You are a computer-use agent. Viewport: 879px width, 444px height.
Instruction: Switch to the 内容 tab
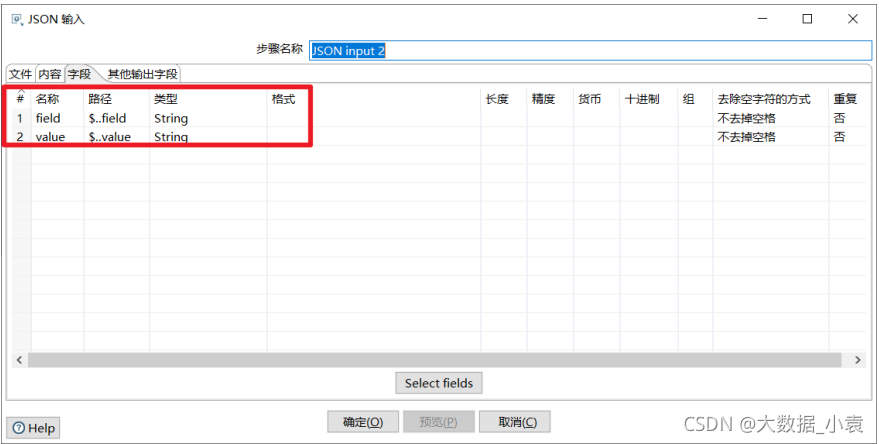coord(50,74)
